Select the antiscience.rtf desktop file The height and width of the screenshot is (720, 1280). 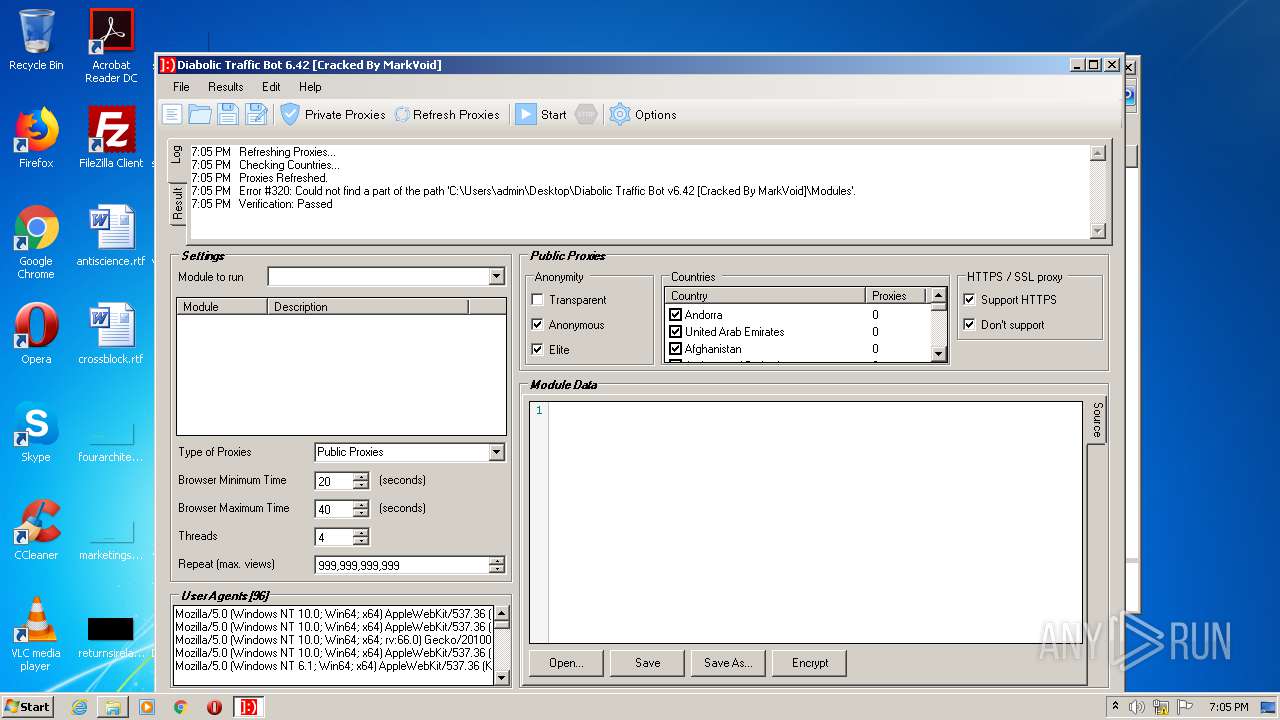tap(111, 236)
